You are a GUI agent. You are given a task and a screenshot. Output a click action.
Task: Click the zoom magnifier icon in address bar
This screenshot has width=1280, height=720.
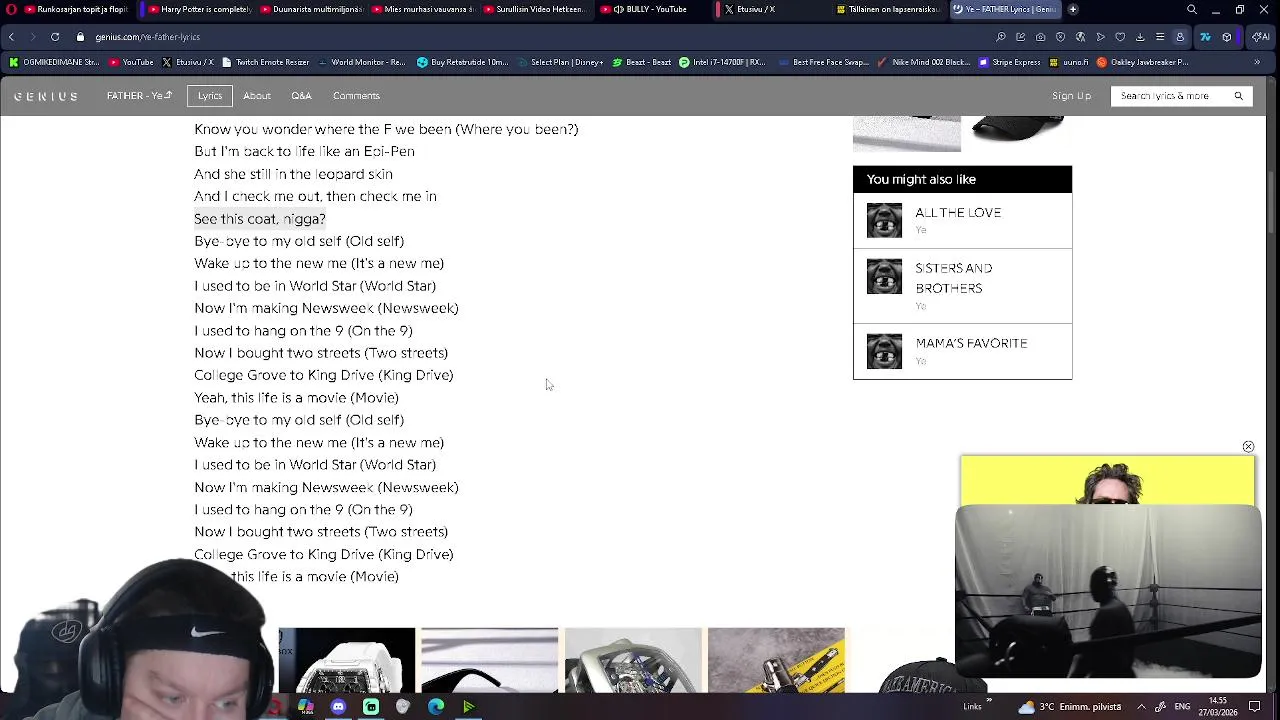pyautogui.click(x=1001, y=37)
